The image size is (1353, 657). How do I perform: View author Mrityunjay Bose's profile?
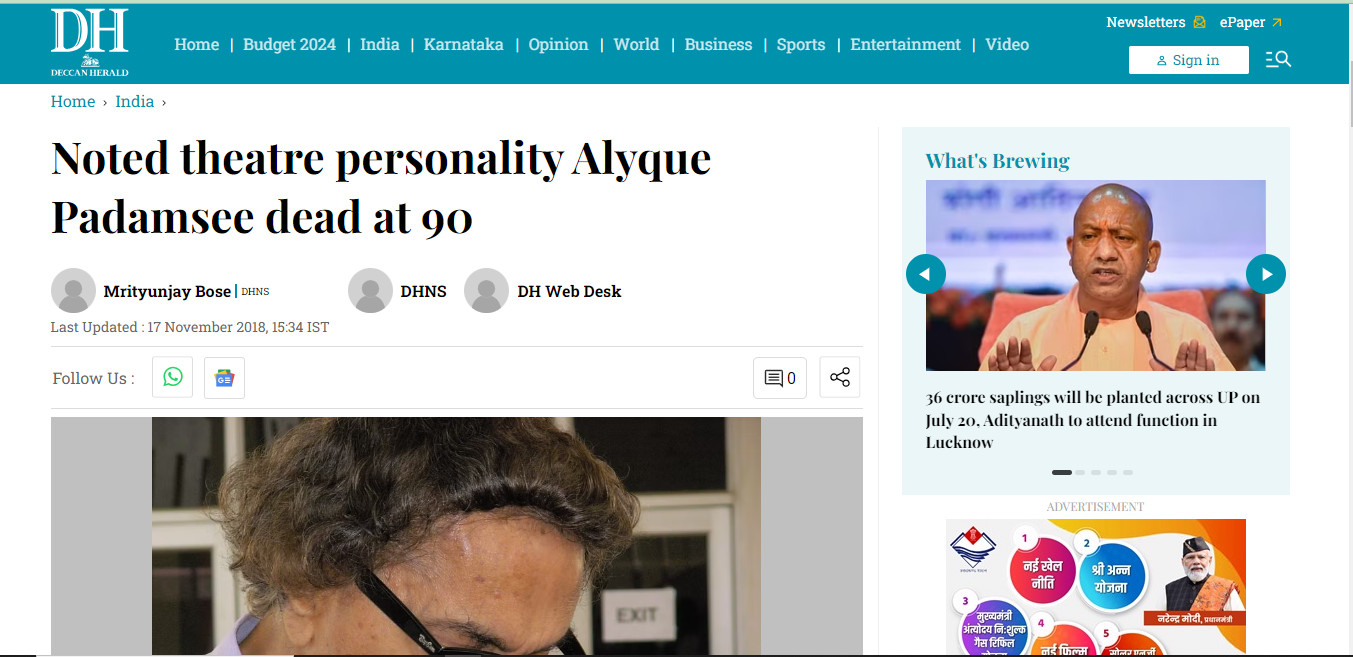(x=167, y=291)
